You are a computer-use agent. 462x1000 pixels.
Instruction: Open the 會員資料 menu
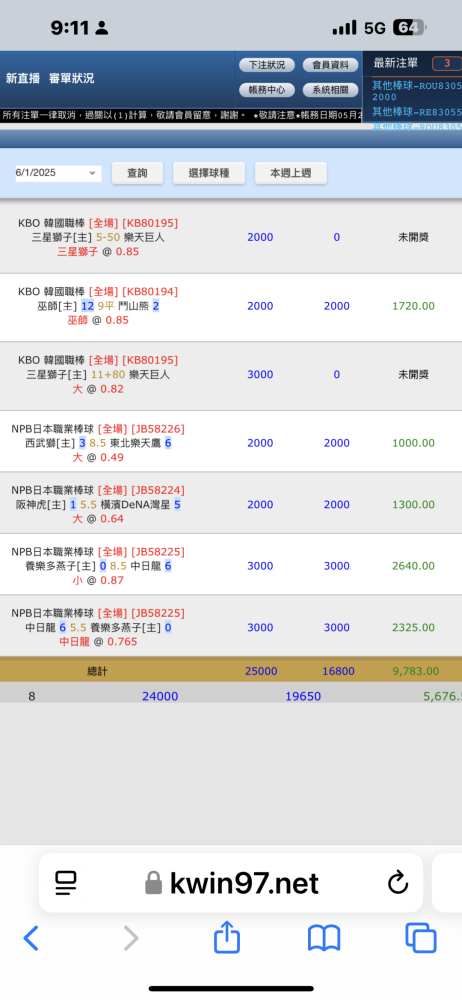[331, 65]
